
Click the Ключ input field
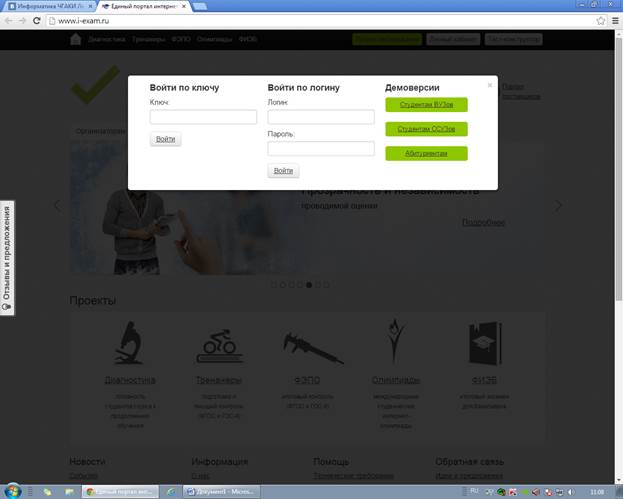[x=203, y=117]
